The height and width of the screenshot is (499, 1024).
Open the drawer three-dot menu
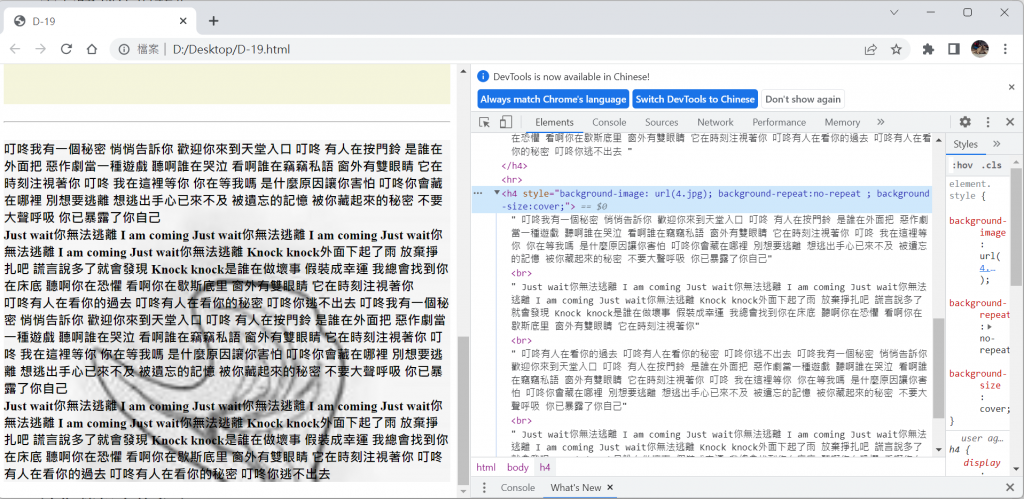tap(485, 487)
